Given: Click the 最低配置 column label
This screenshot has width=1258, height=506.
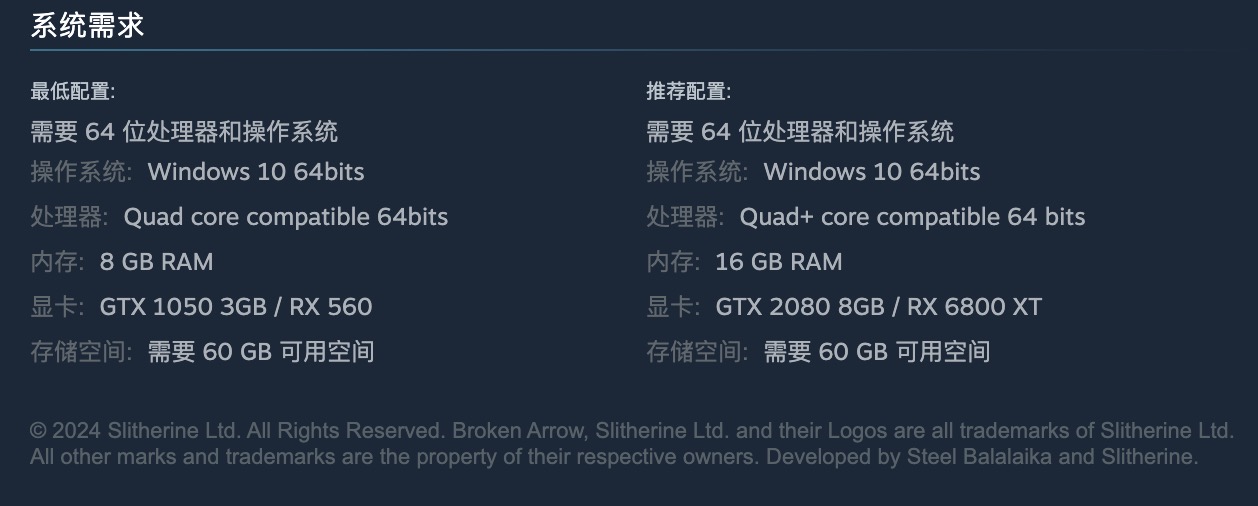Looking at the screenshot, I should 72,92.
